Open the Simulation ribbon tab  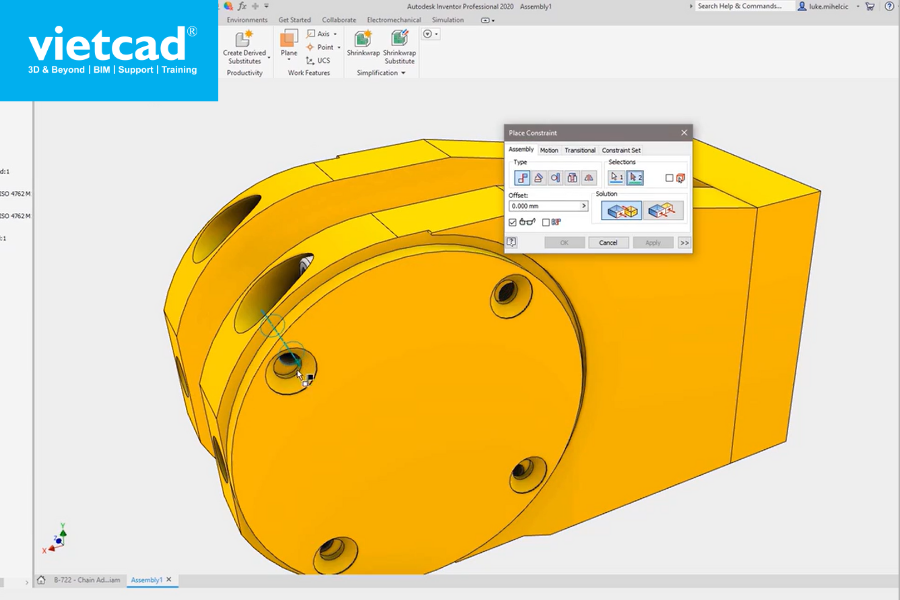pos(448,20)
